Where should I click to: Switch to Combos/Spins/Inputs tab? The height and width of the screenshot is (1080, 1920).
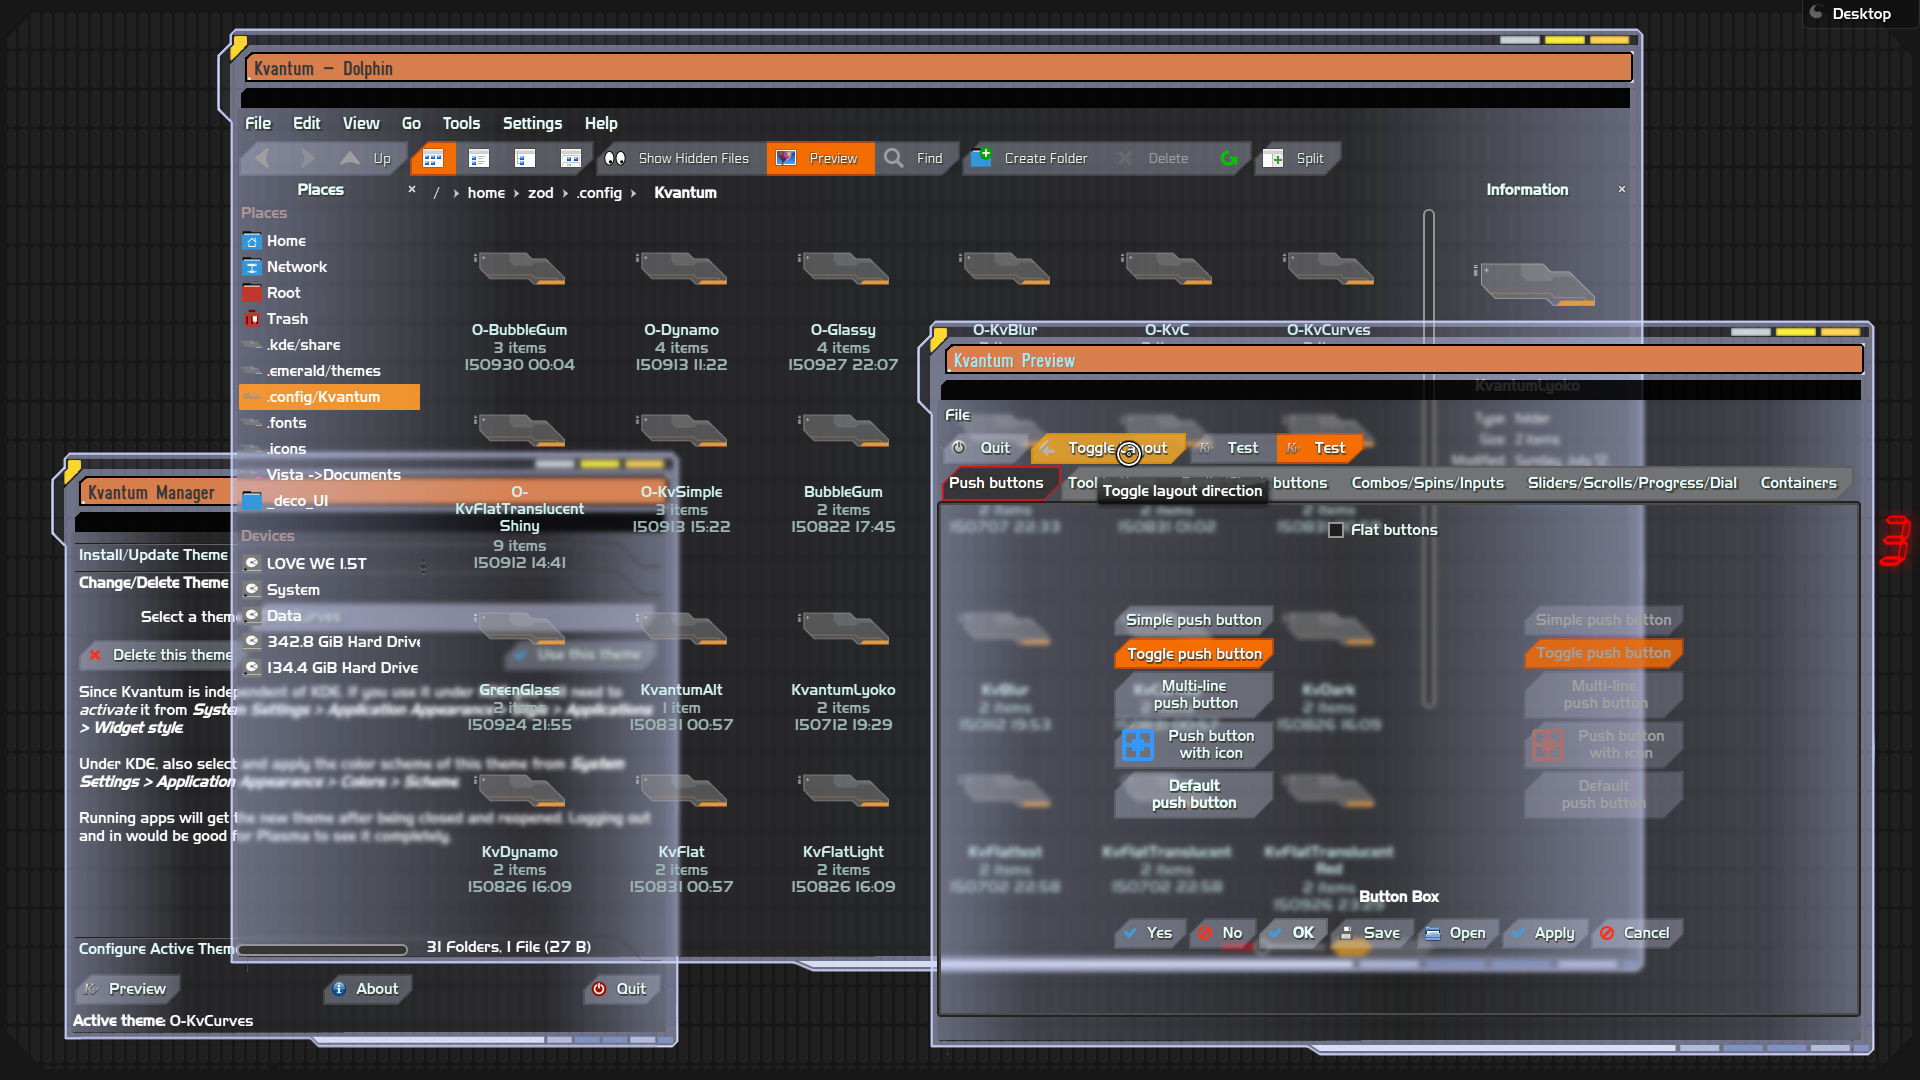pos(1427,483)
